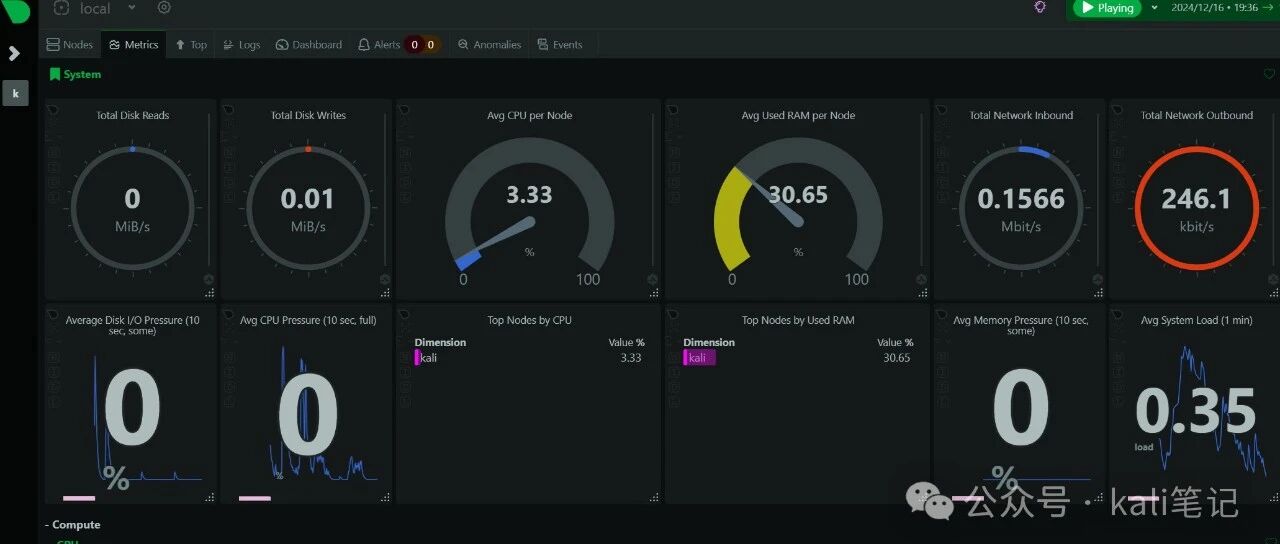Open settings via the gear icon
The image size is (1280, 544).
164,8
